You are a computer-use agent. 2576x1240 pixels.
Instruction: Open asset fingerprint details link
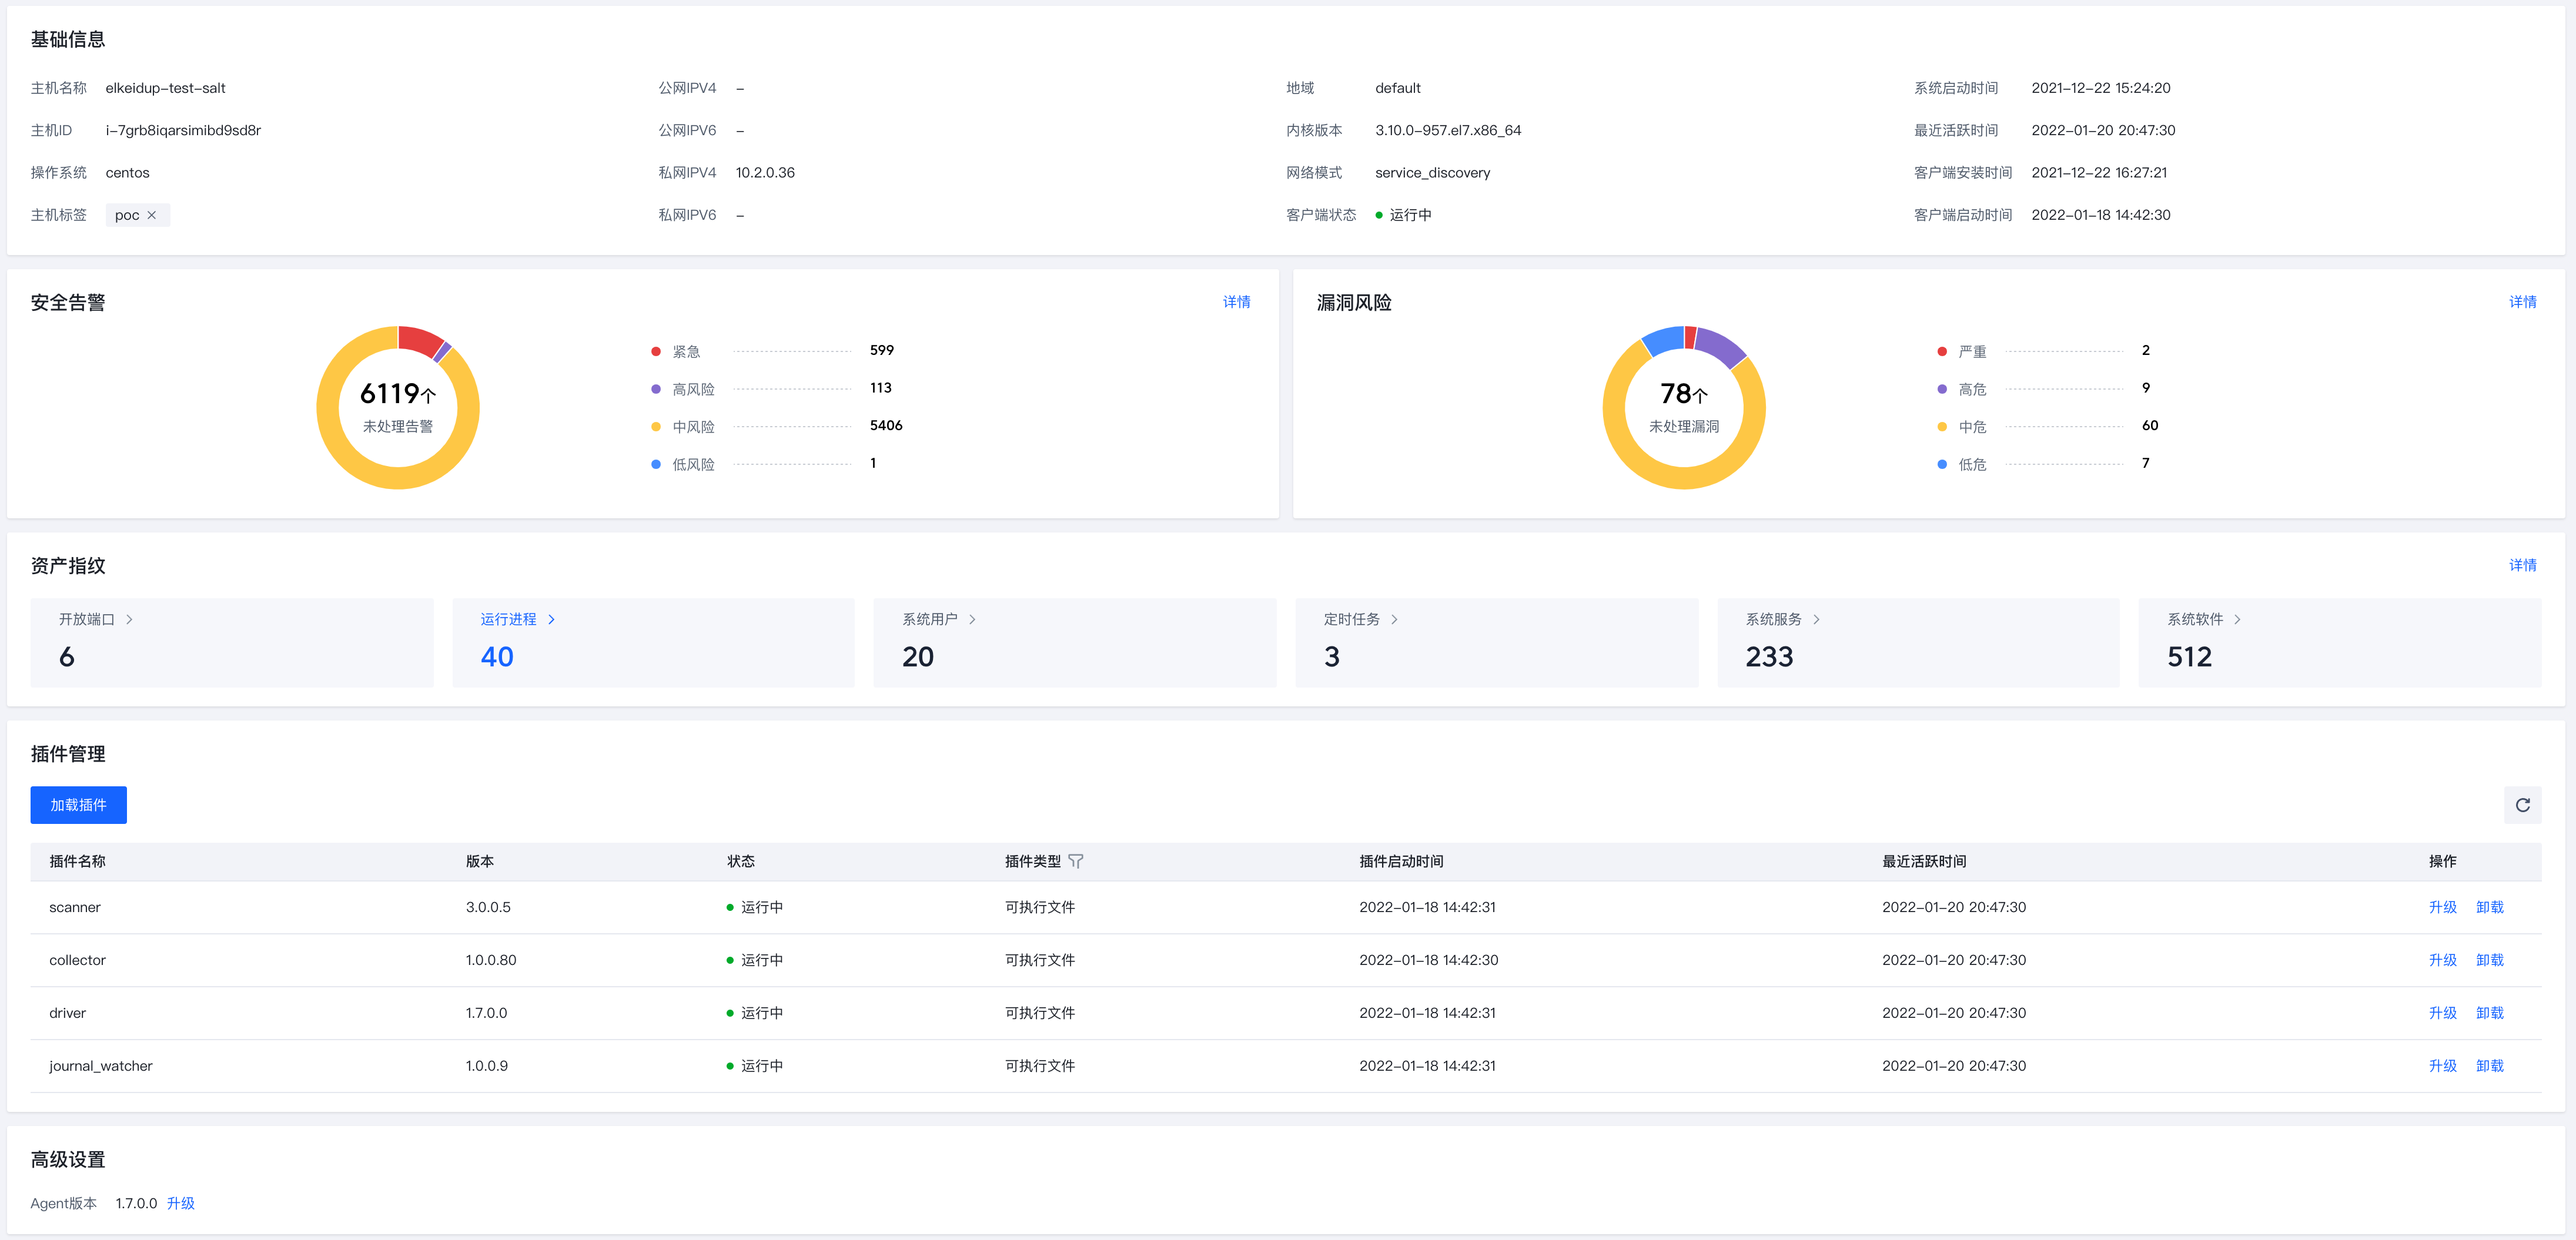coord(2522,565)
